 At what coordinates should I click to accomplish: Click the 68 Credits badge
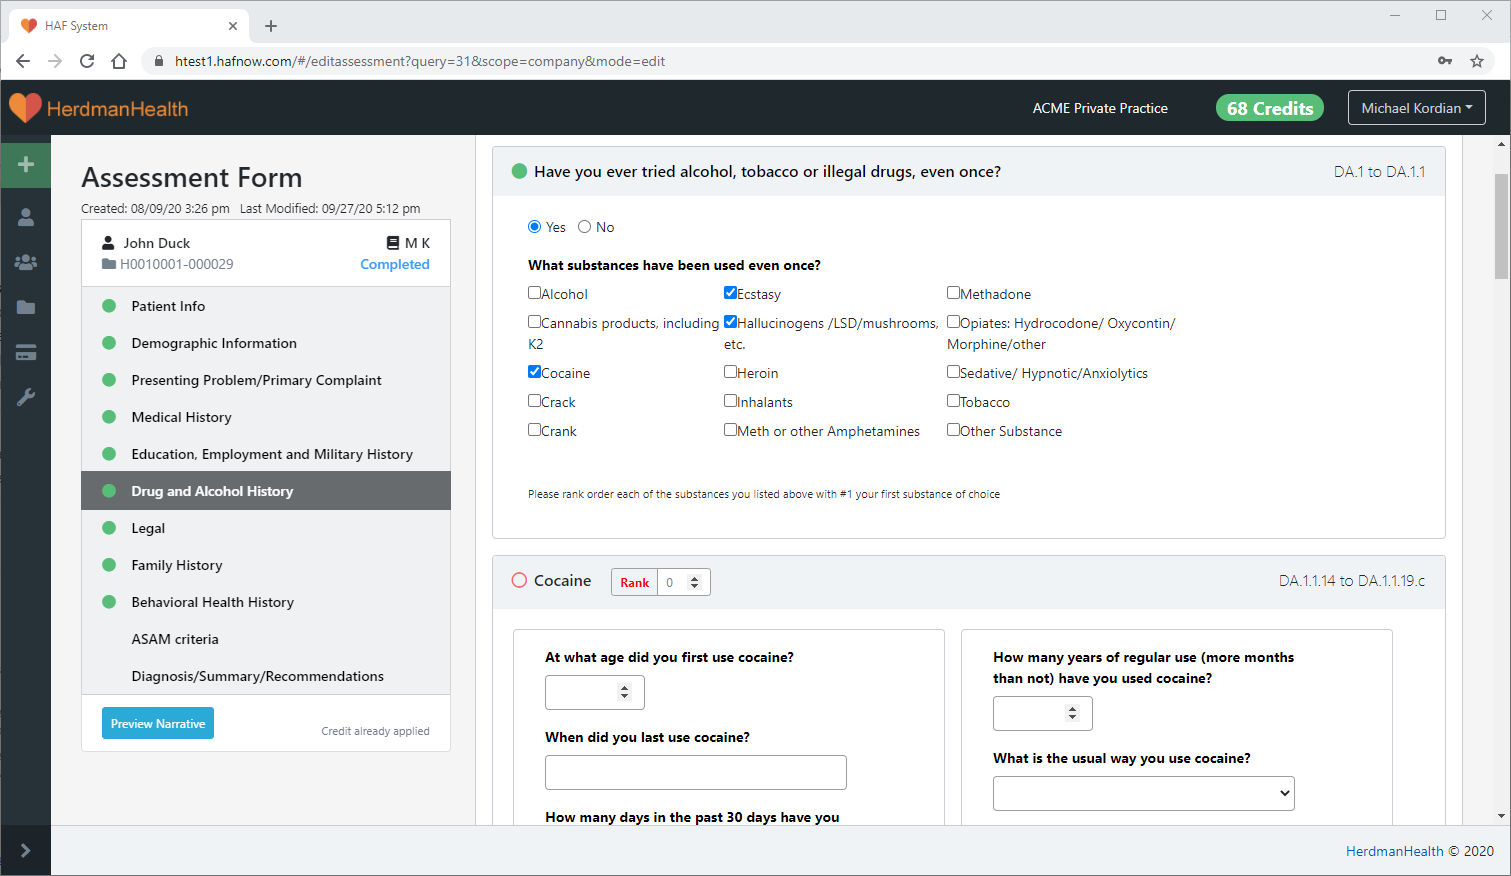1269,108
